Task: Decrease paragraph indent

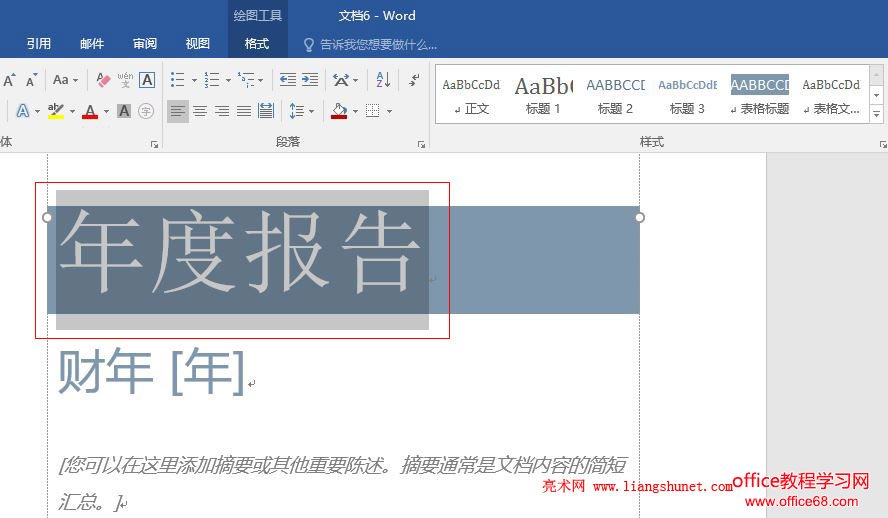Action: [x=288, y=80]
